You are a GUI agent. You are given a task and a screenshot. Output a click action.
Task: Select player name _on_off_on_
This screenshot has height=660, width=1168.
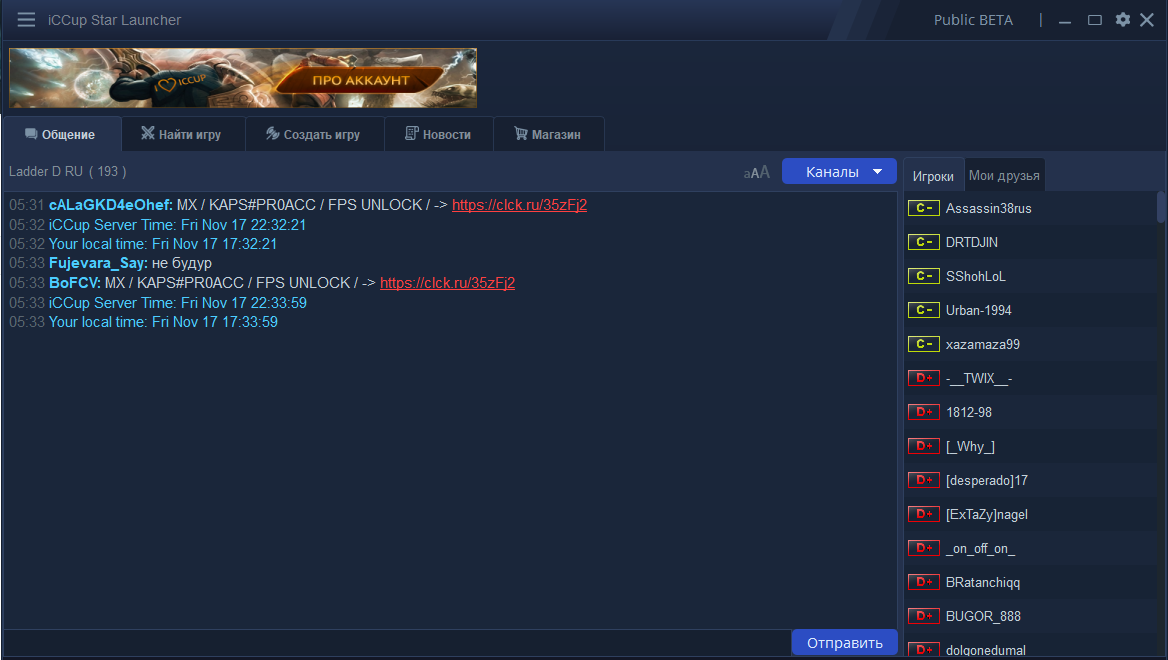tap(980, 548)
